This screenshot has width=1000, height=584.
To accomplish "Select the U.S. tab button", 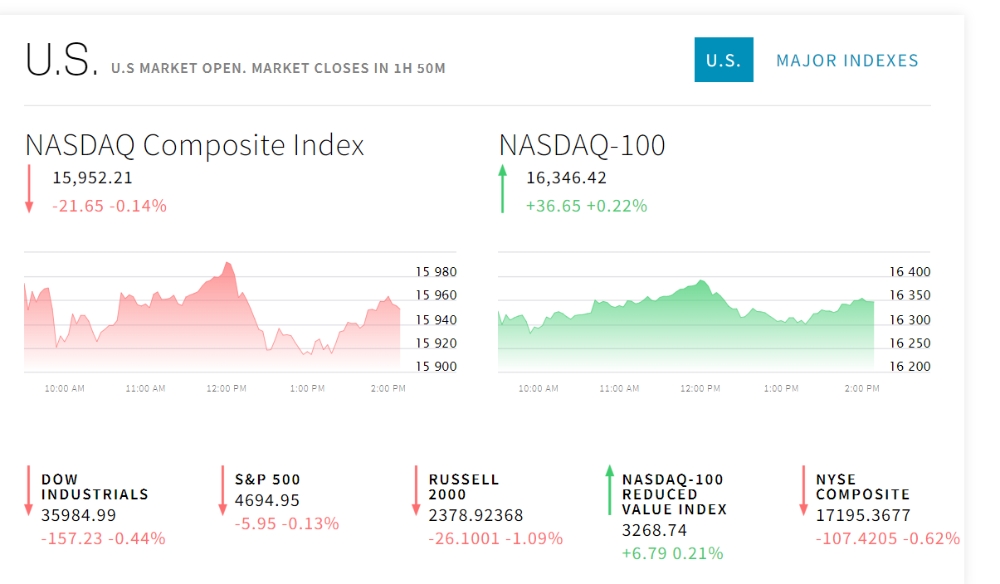I will [x=724, y=60].
